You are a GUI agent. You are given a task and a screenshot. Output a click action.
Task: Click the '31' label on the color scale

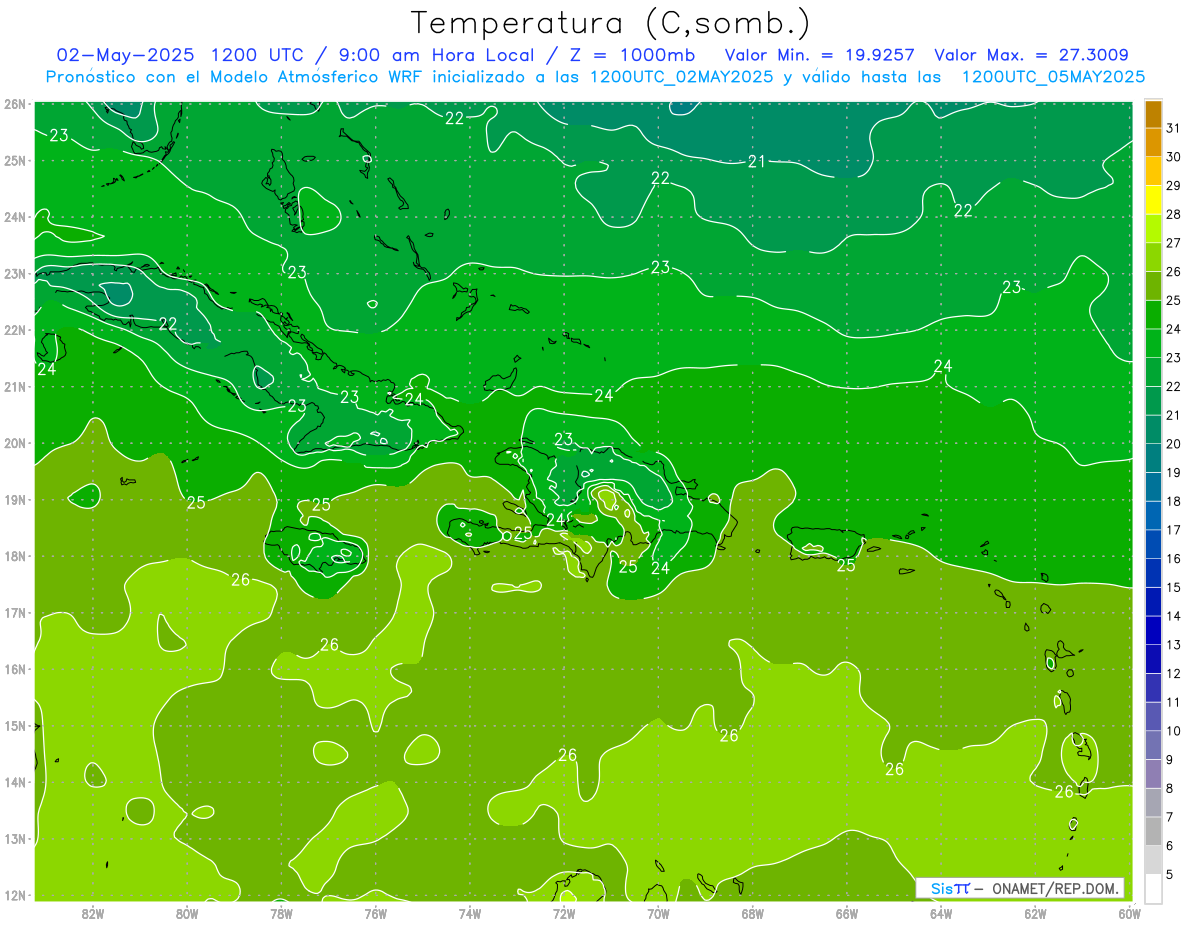tap(1174, 128)
